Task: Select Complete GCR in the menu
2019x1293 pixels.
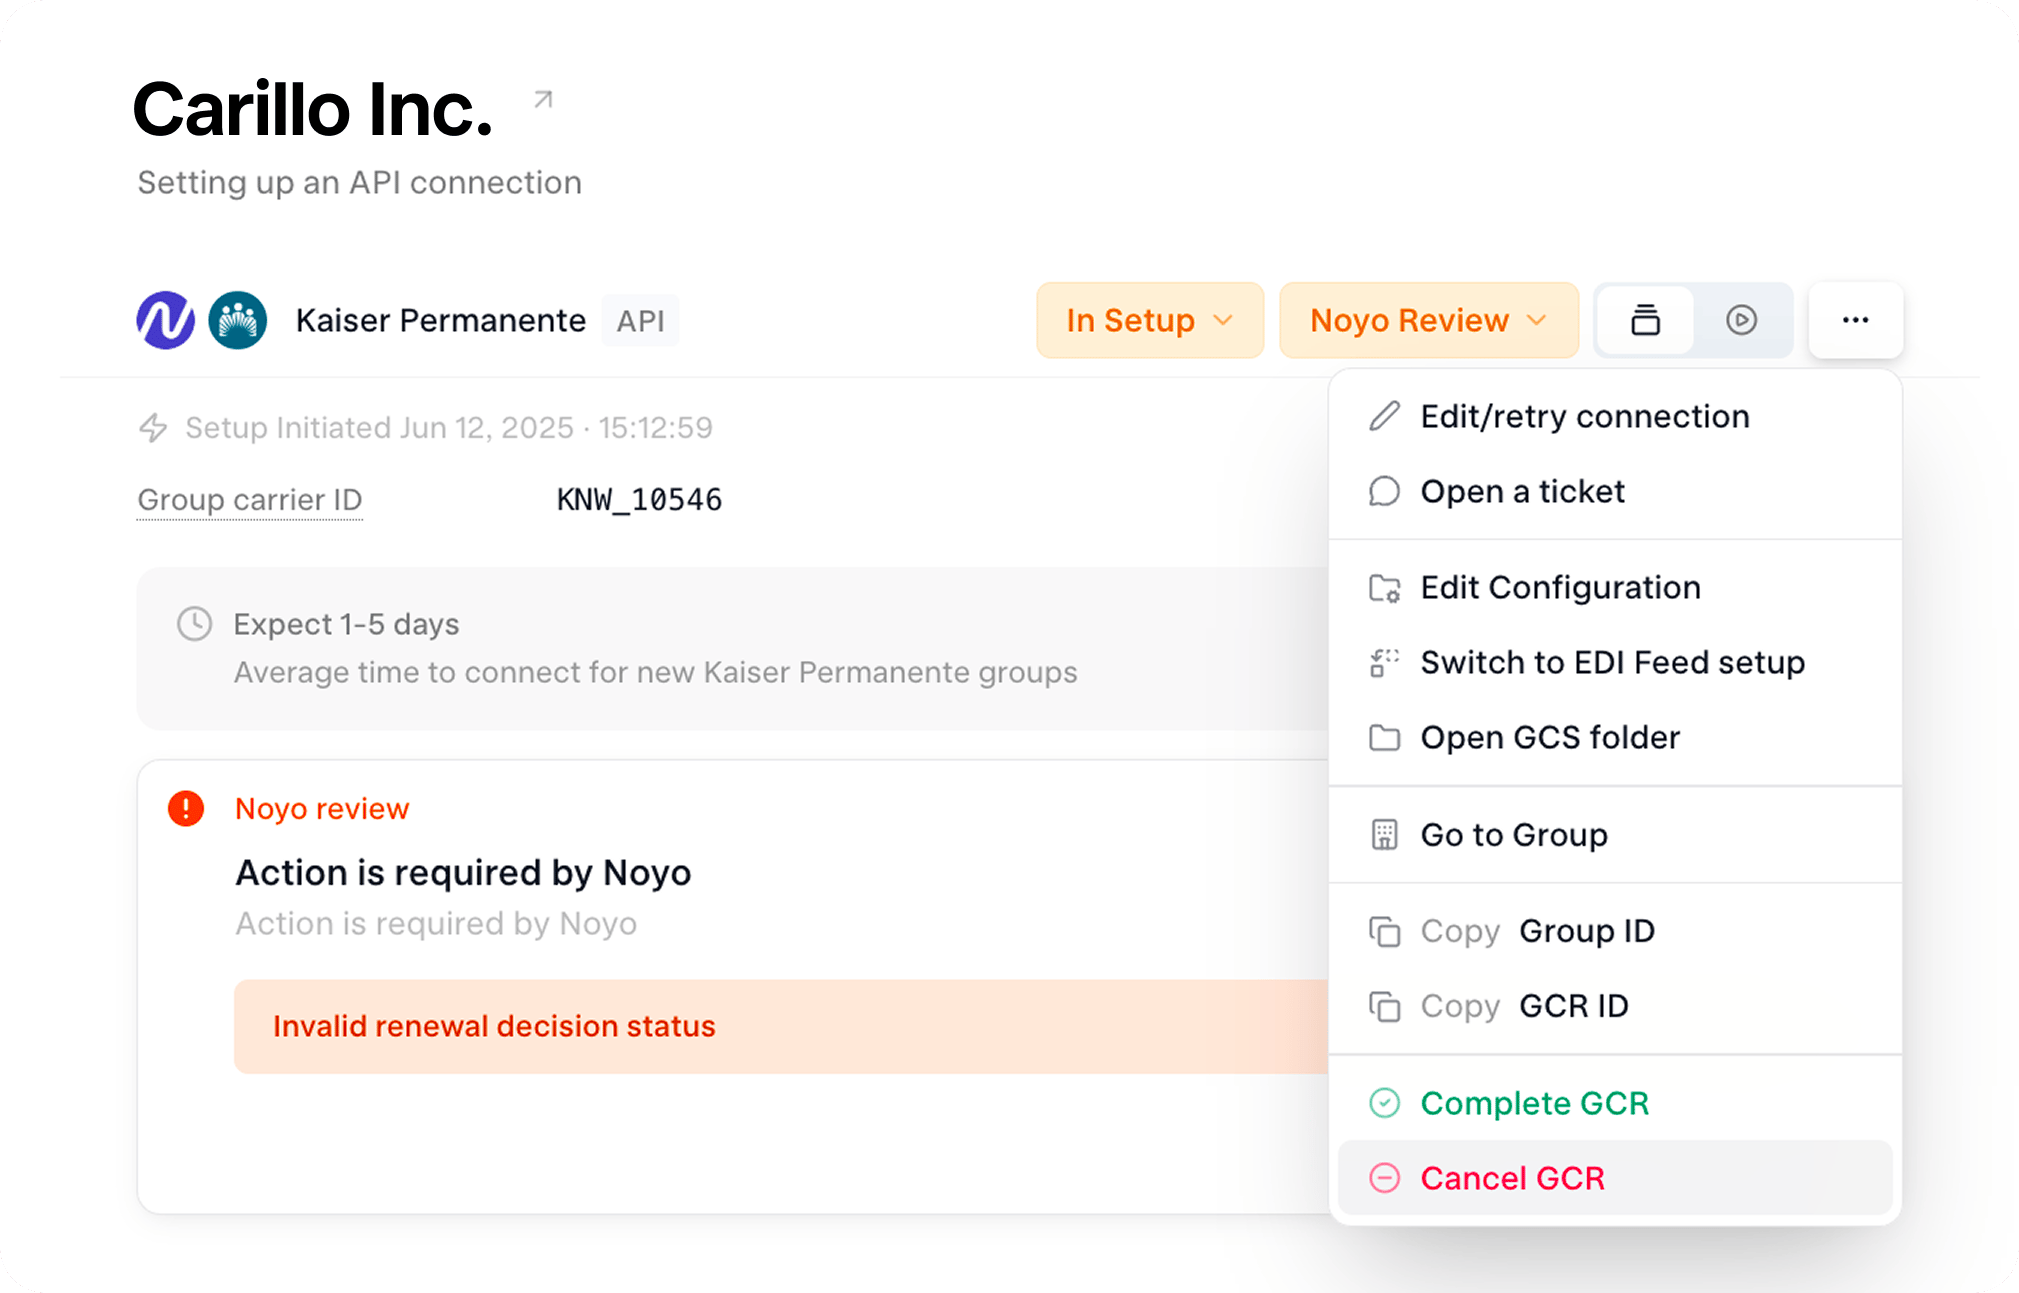Action: tap(1615, 1103)
